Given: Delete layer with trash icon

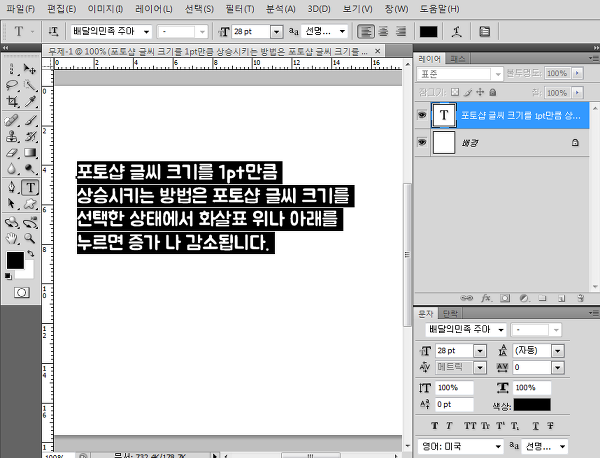Looking at the screenshot, I should coord(580,298).
